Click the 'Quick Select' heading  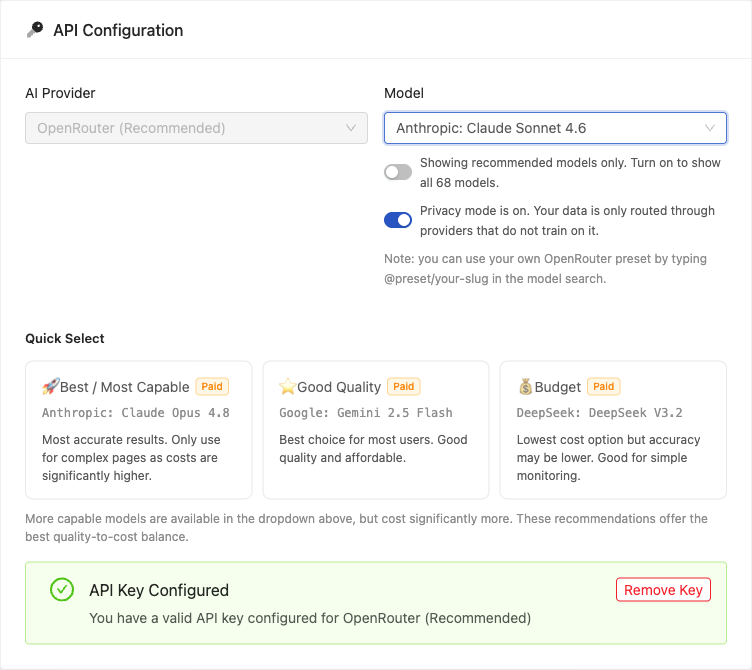click(x=65, y=339)
